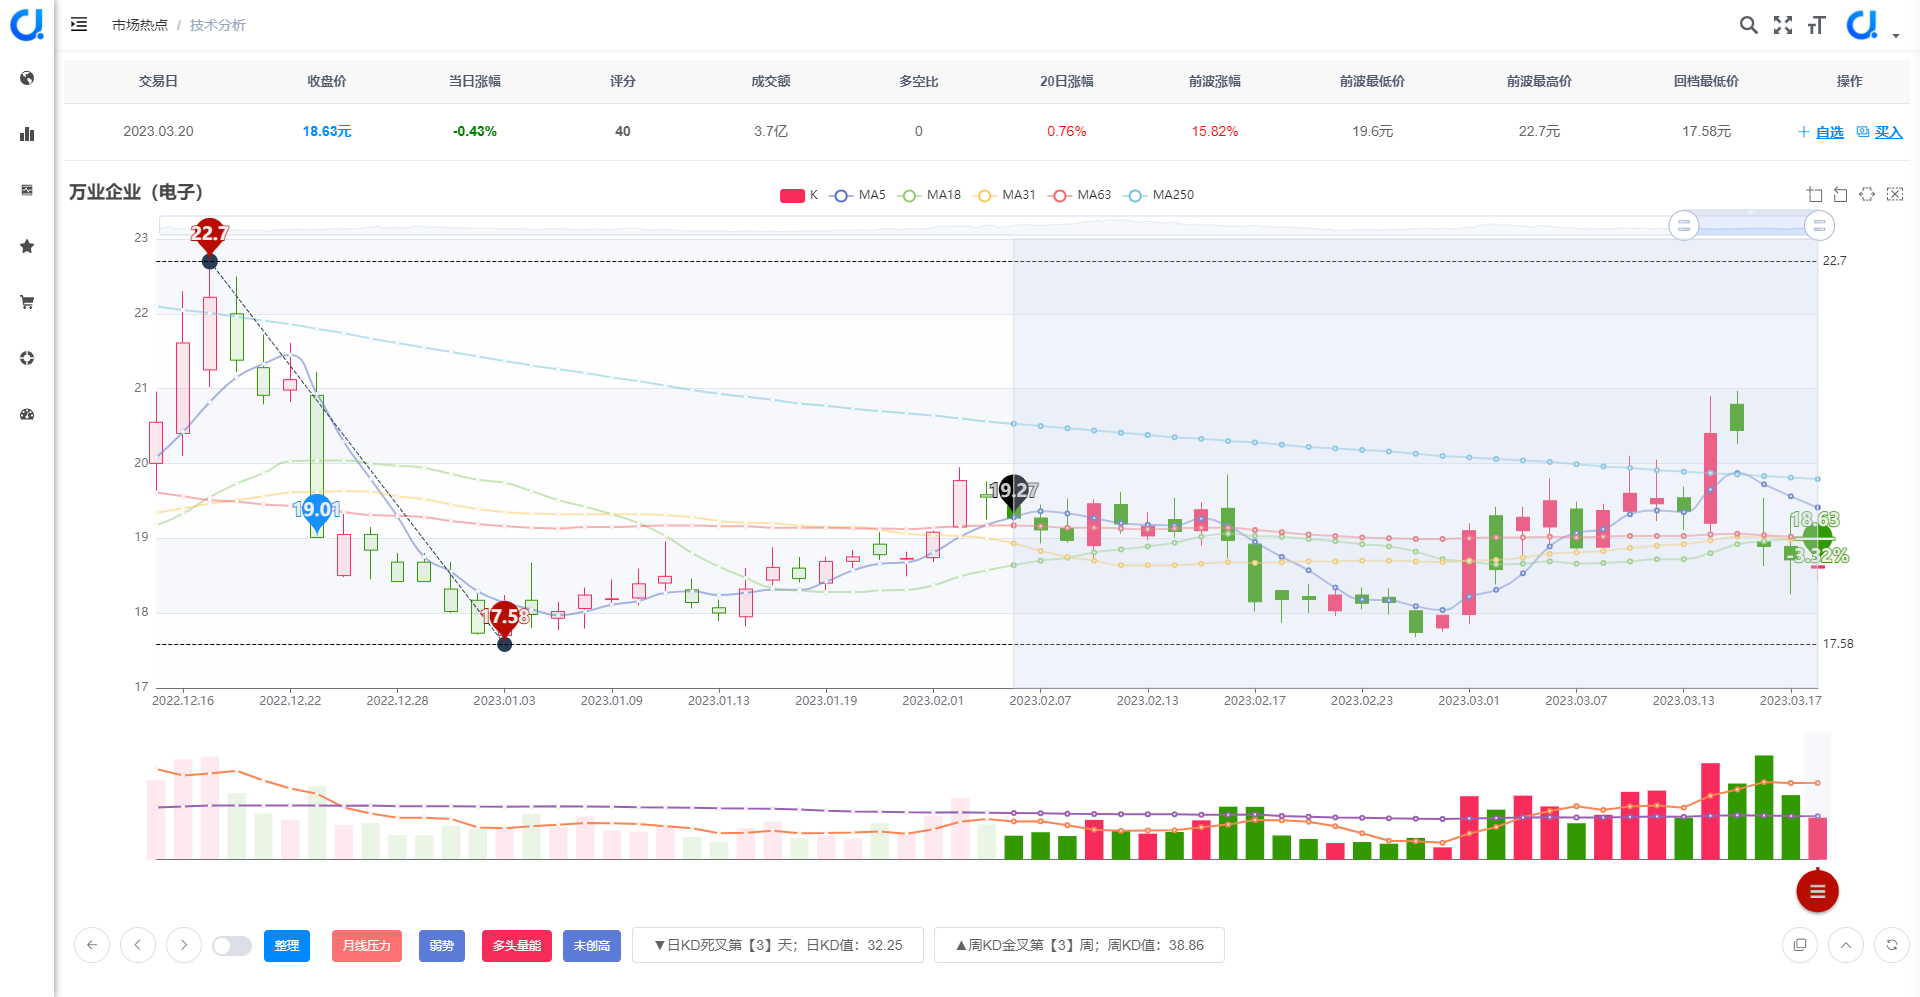Click the red floating menu button
Screen dimensions: 1920x997
tap(1817, 891)
